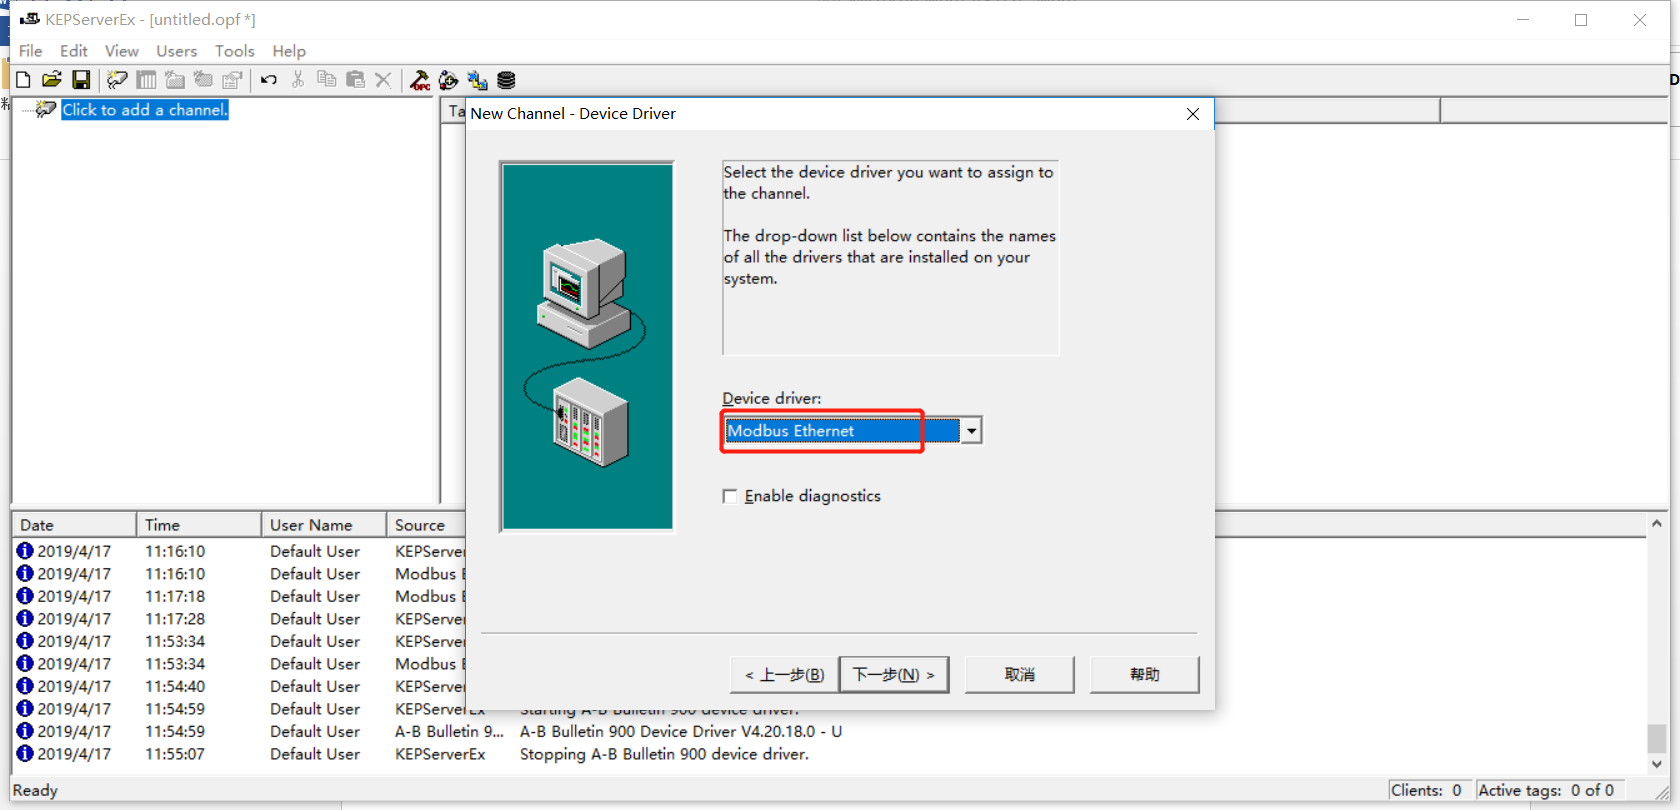1680x810 pixels.
Task: Open the File menu
Action: pos(31,51)
